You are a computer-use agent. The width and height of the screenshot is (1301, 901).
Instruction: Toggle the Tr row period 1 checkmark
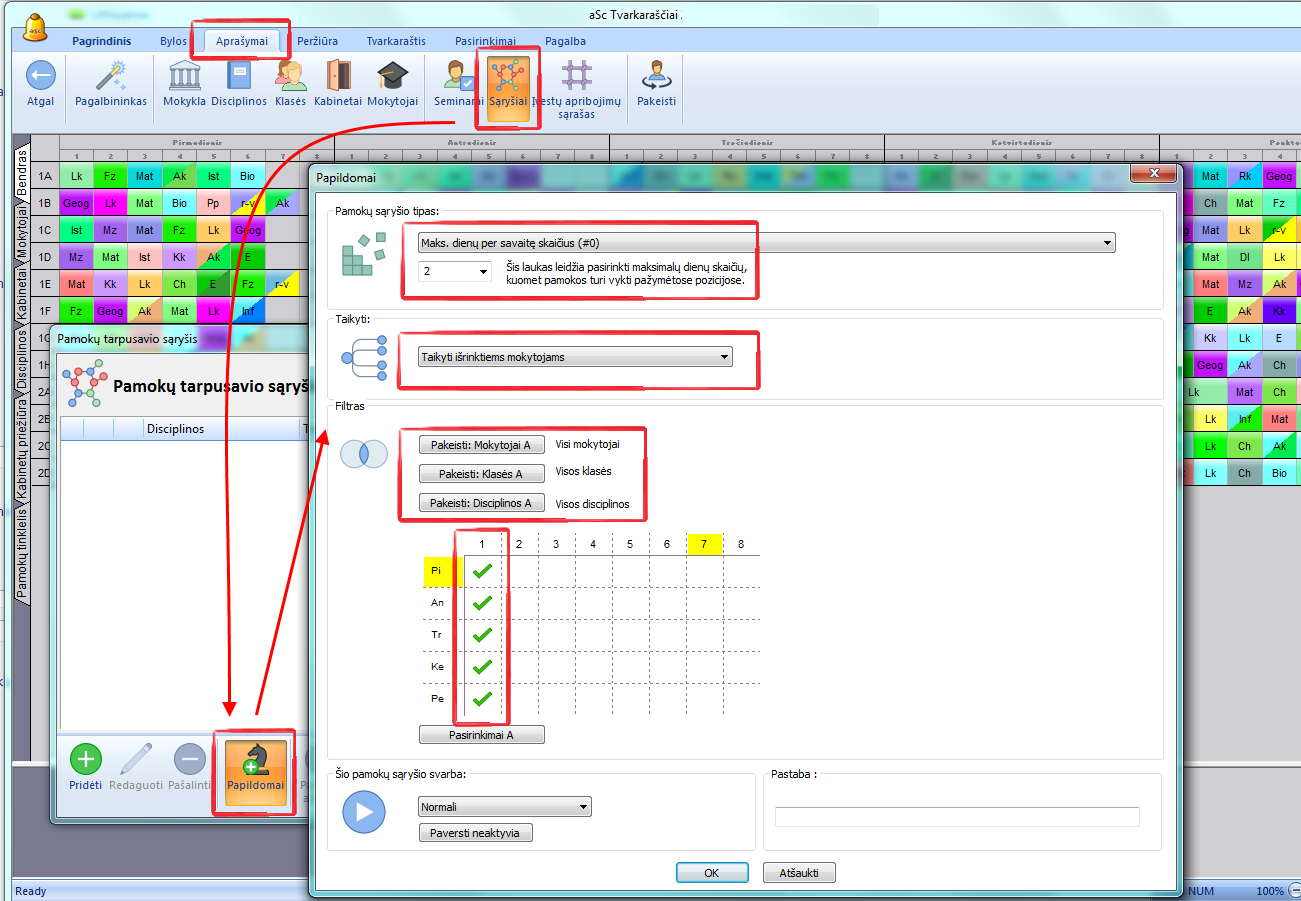482,635
